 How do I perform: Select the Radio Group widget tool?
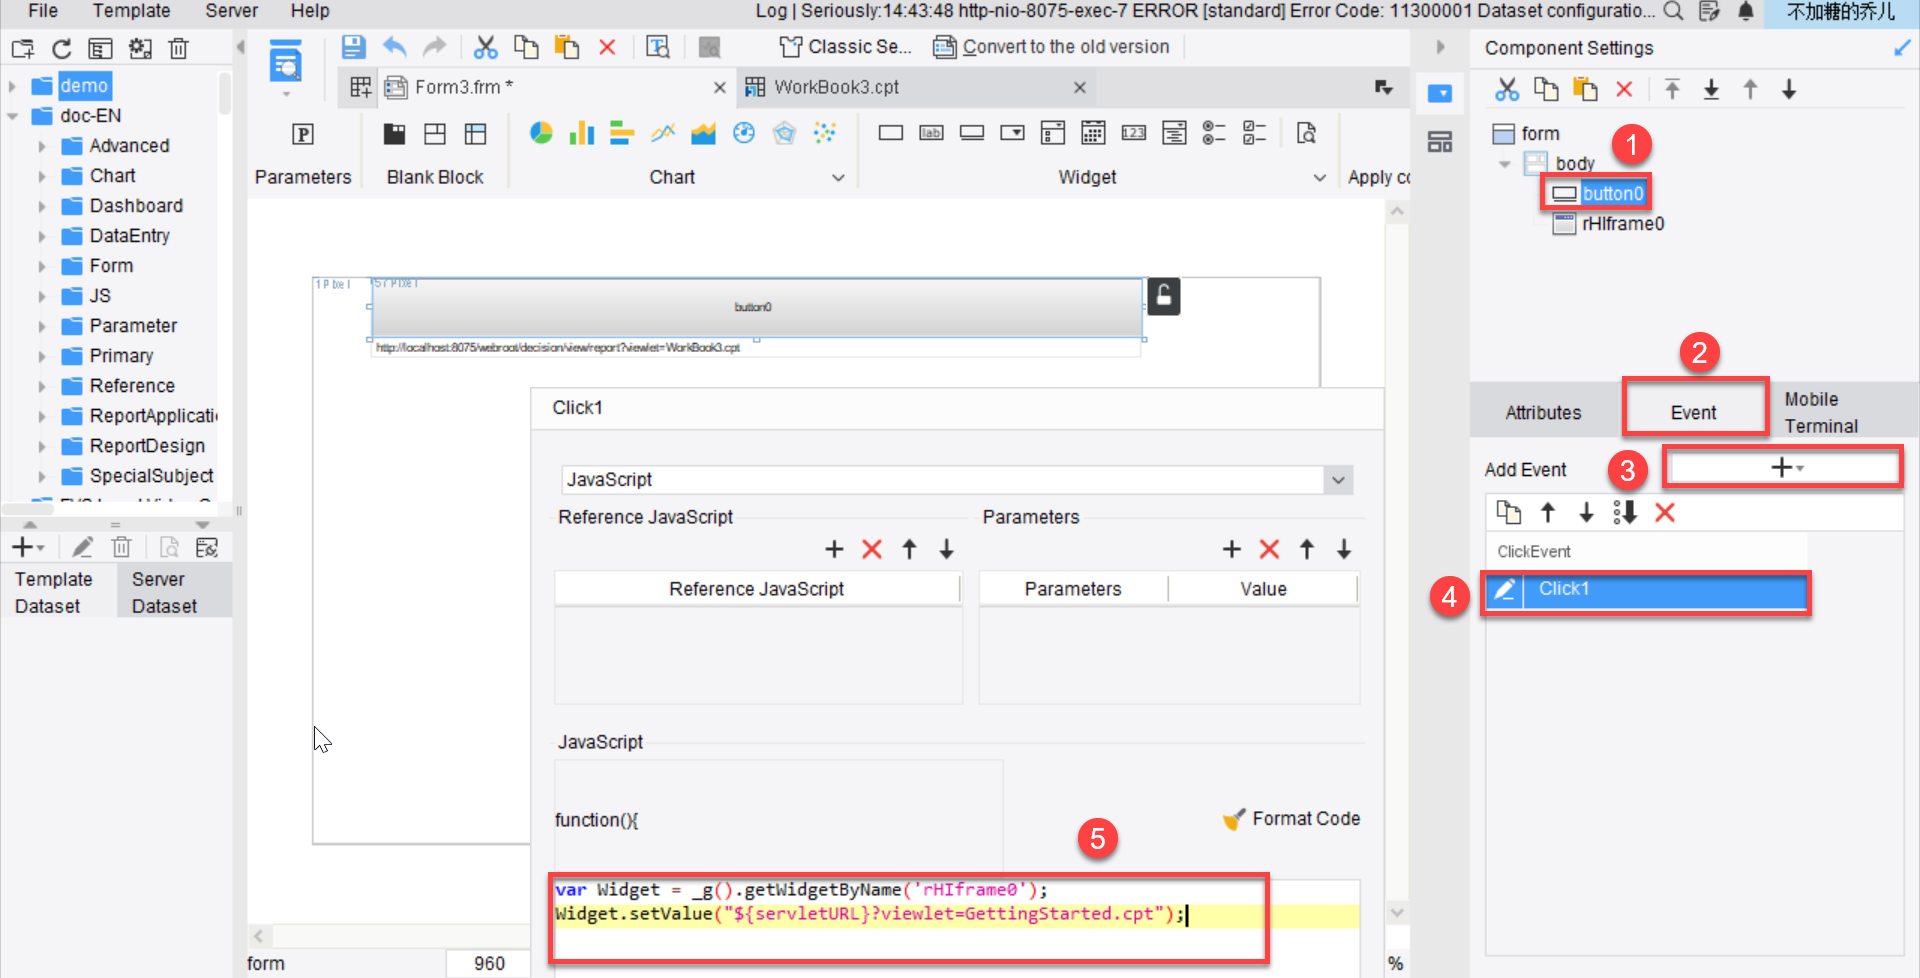tap(1214, 133)
